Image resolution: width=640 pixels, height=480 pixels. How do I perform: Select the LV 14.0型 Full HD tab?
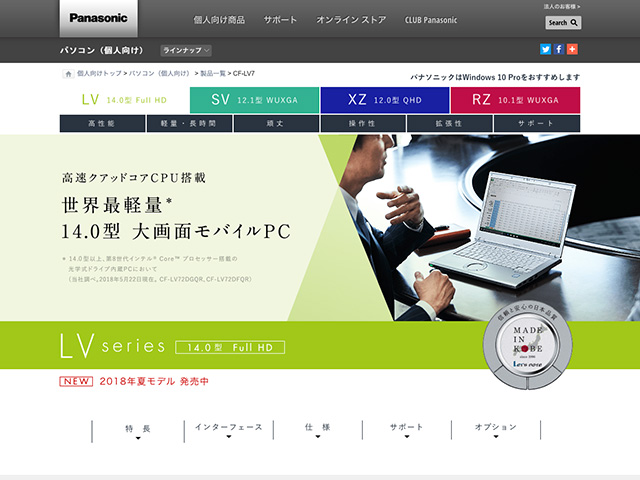124,100
